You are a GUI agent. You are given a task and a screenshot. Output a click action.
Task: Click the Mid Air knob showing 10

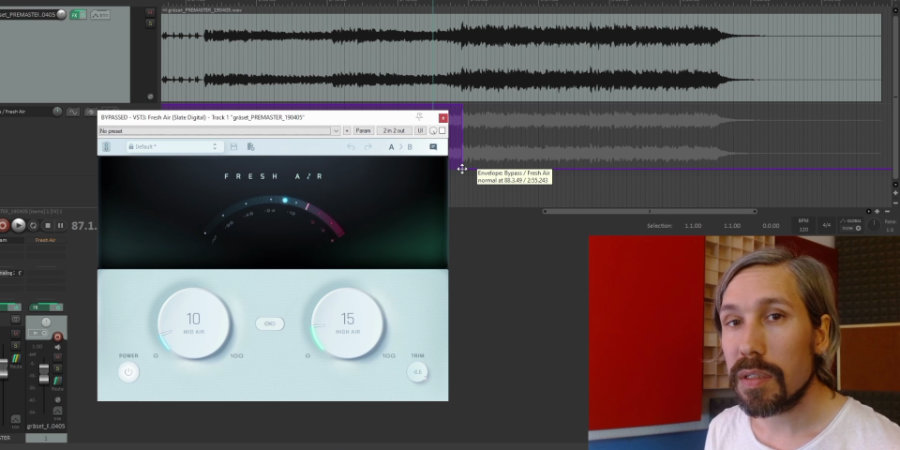pyautogui.click(x=193, y=323)
